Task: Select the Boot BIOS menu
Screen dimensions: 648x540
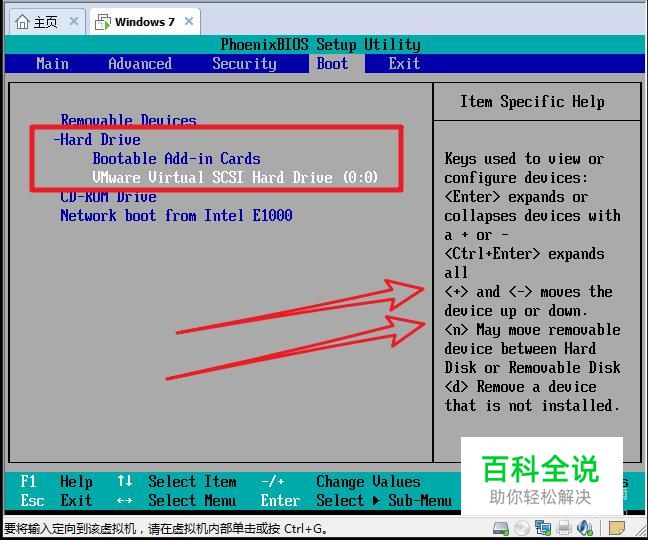Action: (x=332, y=64)
